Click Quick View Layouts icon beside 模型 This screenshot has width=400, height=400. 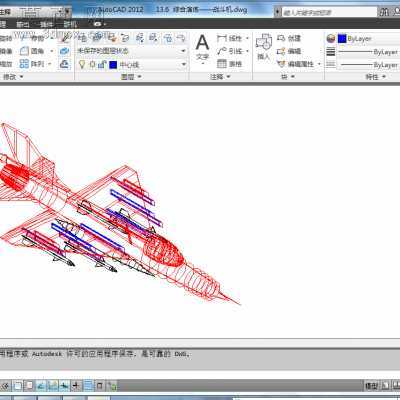click(x=385, y=386)
